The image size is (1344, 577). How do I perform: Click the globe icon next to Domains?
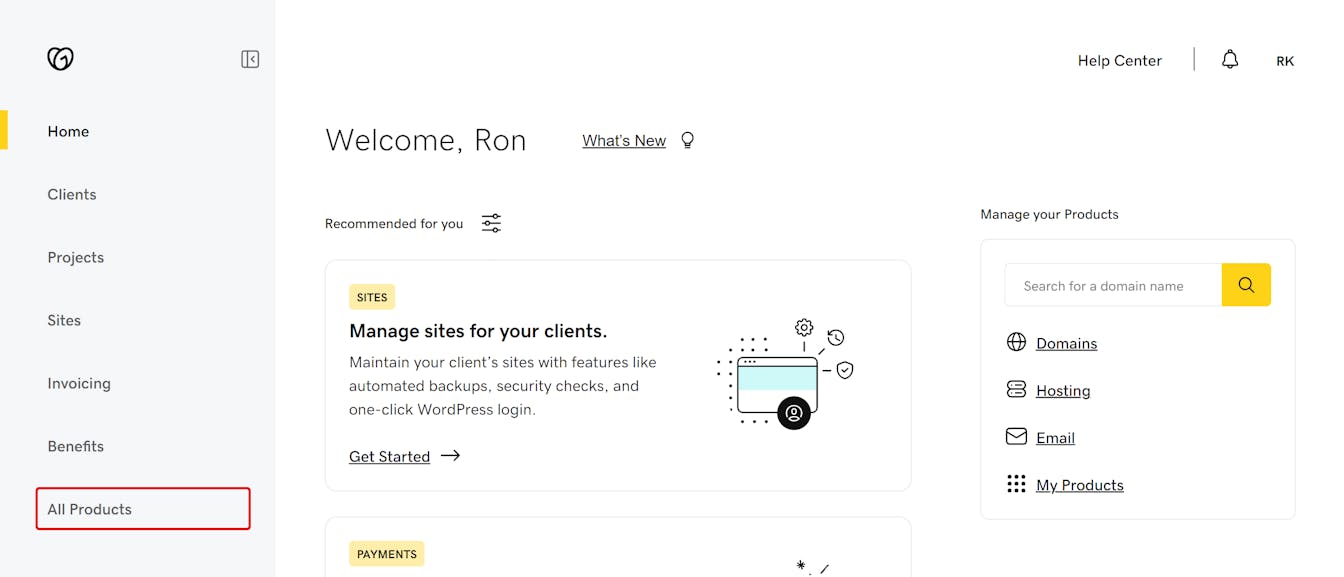point(1016,342)
